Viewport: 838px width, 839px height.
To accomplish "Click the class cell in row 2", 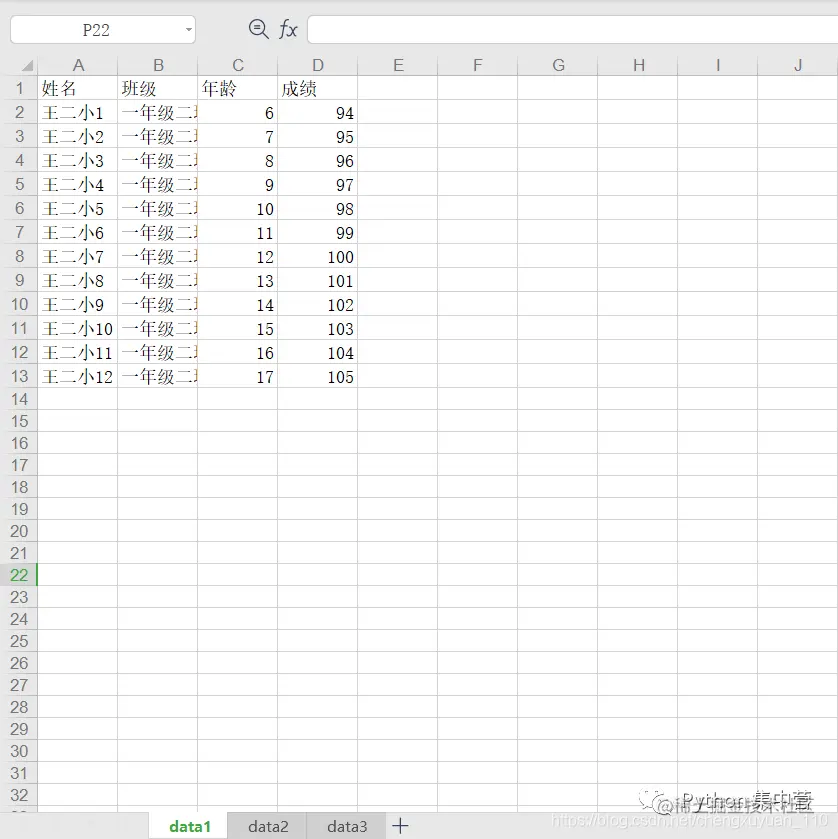I will [158, 112].
